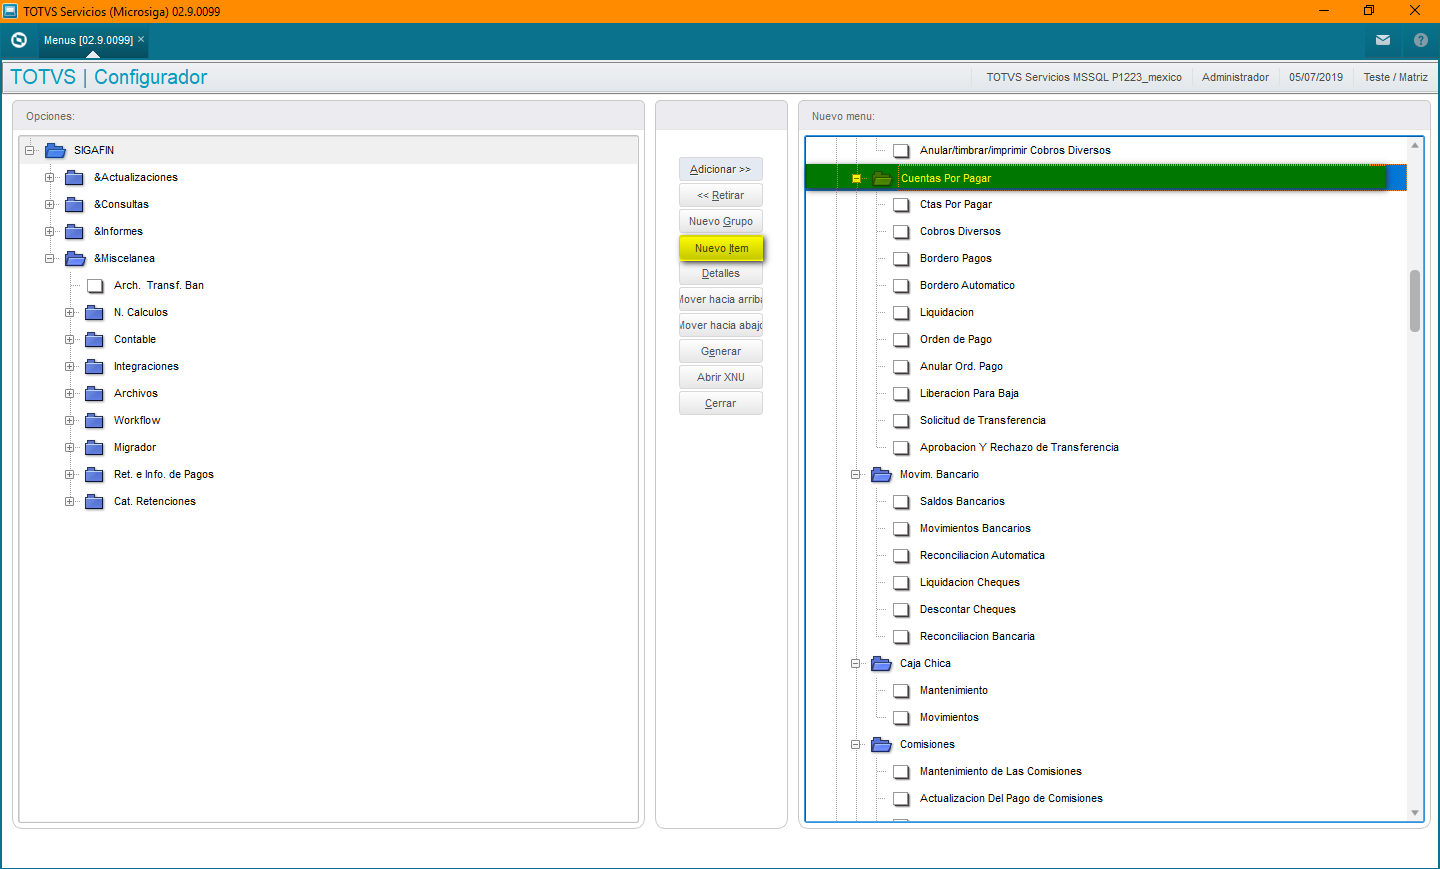Collapse the SIGAFIN root node
Image resolution: width=1440 pixels, height=869 pixels.
point(30,150)
